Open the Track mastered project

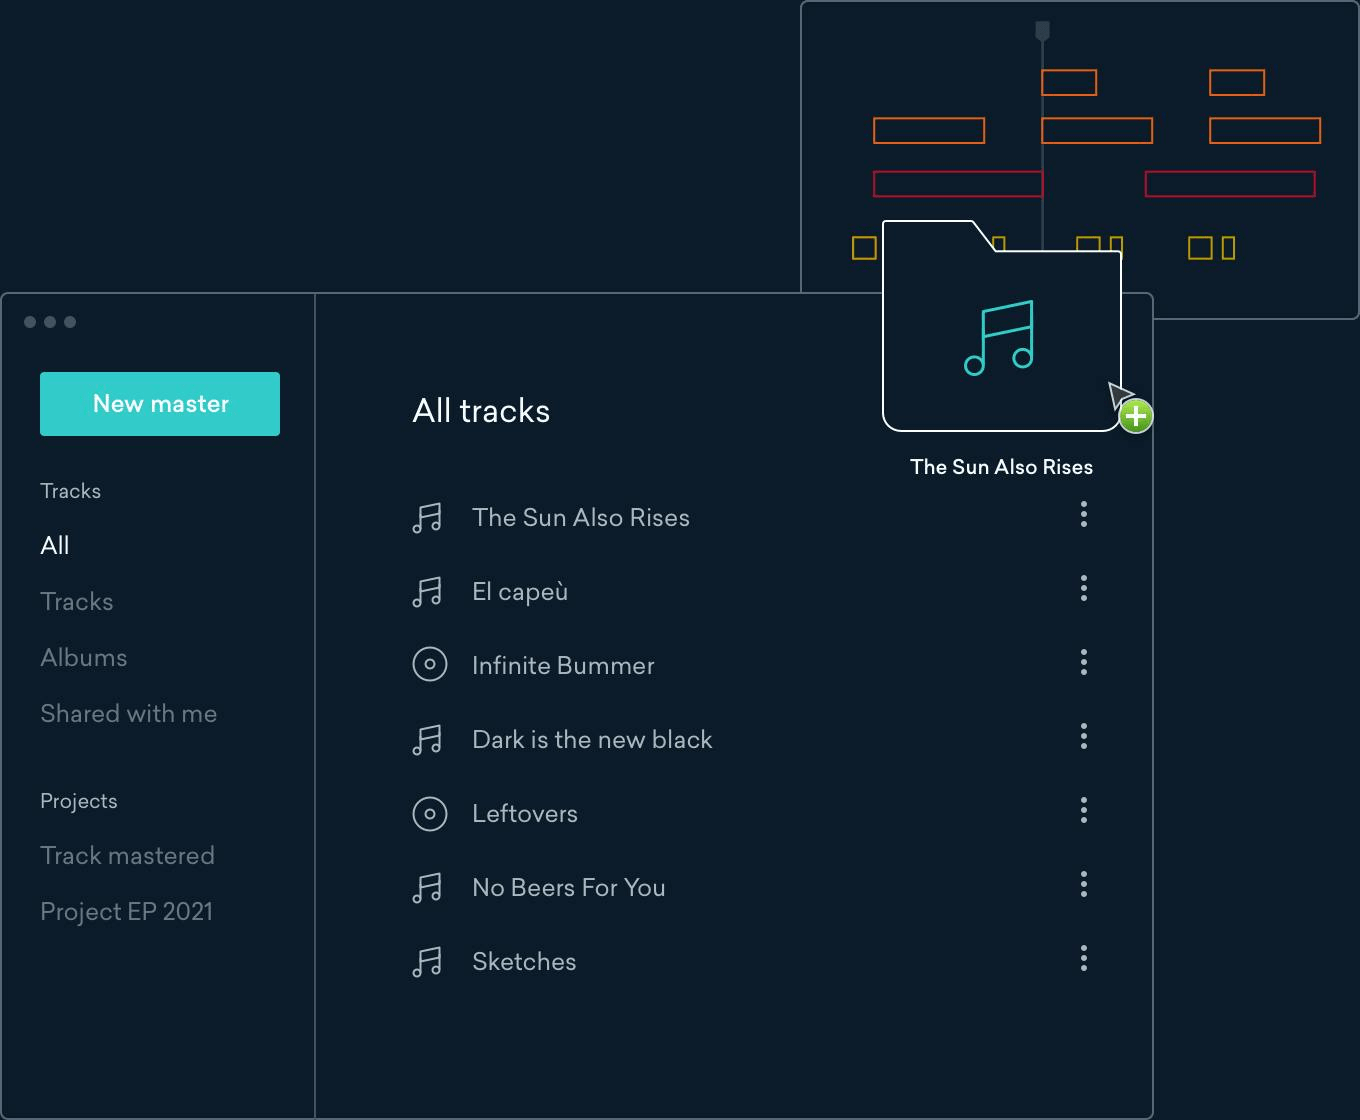click(127, 855)
